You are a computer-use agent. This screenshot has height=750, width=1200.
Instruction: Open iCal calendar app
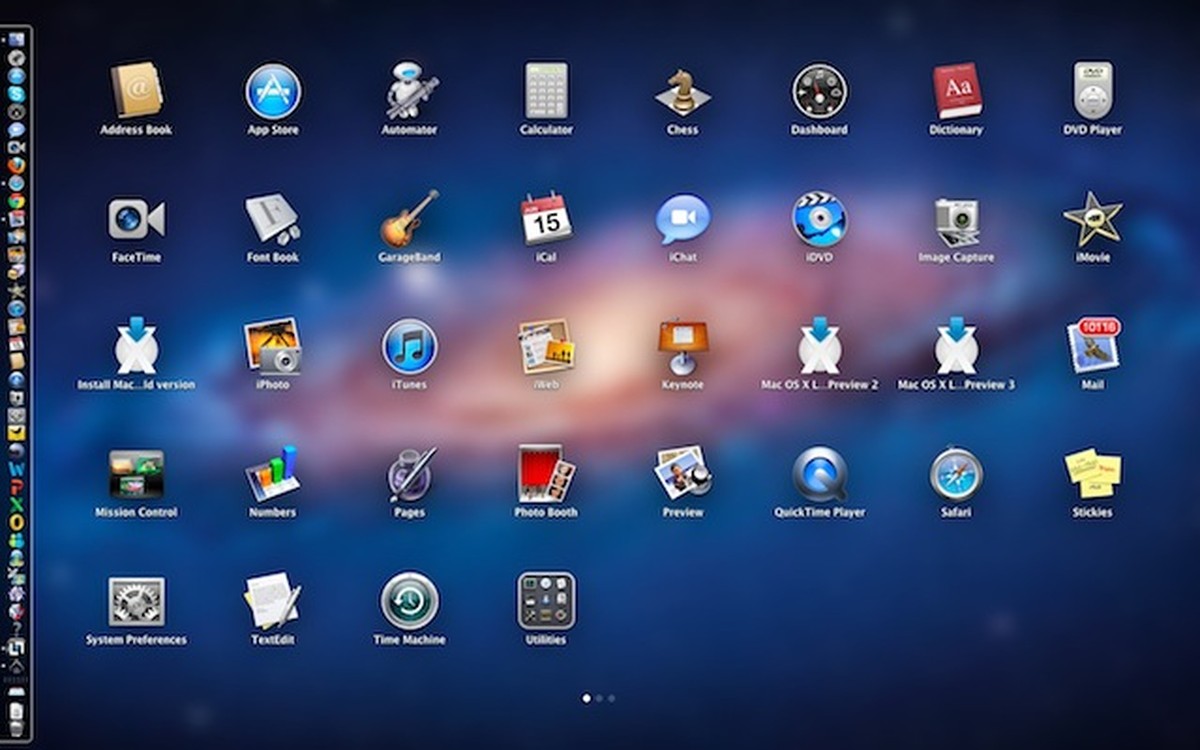point(546,219)
